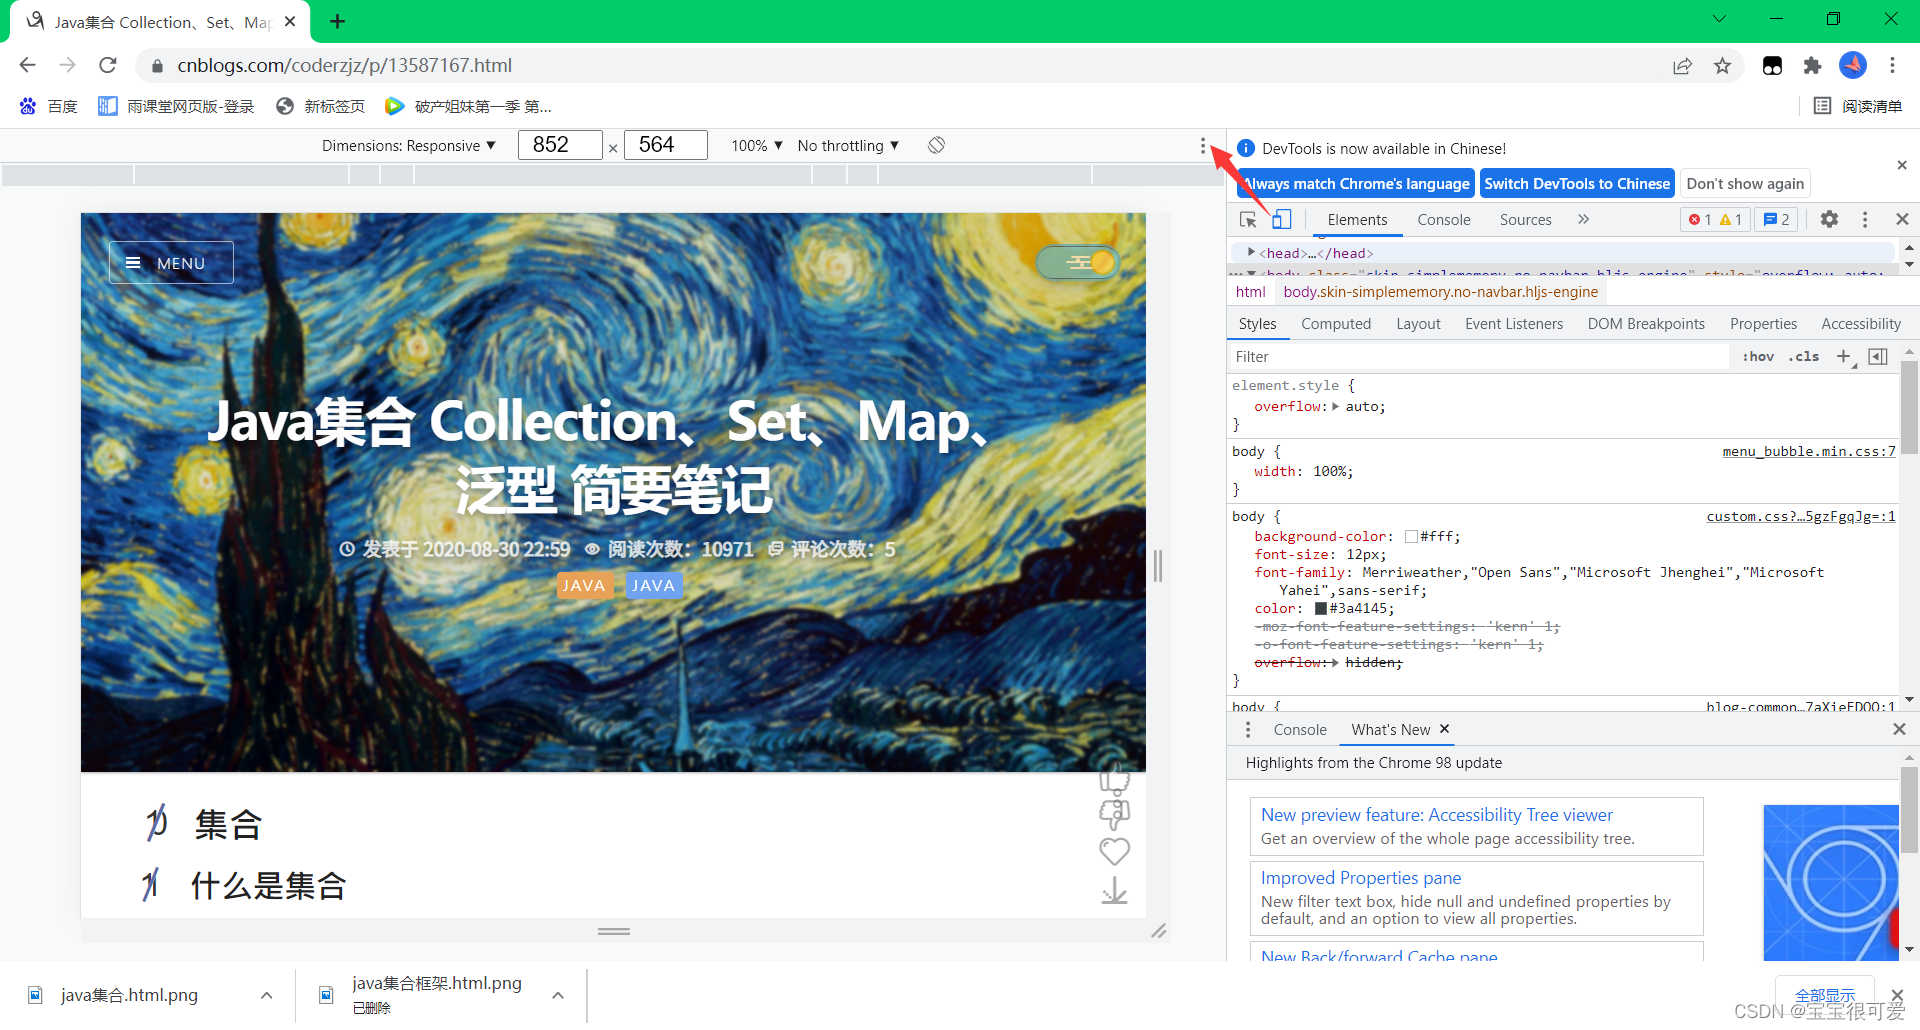Expand the head element node

point(1250,253)
